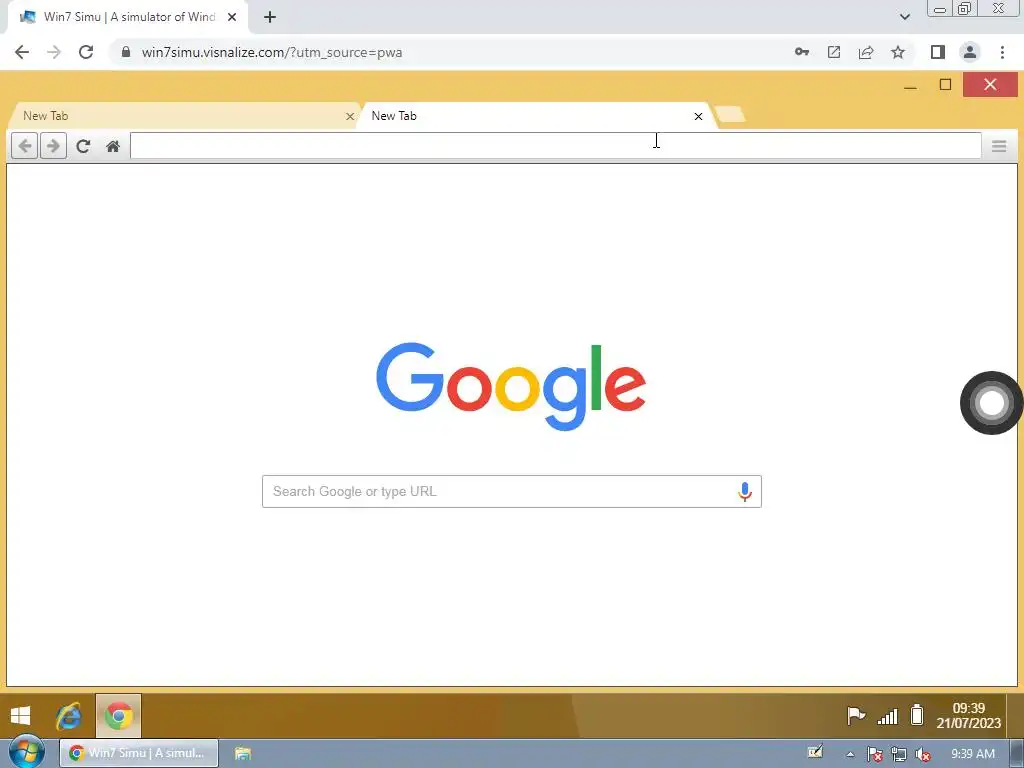Click the 9:39 AM system clock
1024x768 pixels.
click(972, 754)
